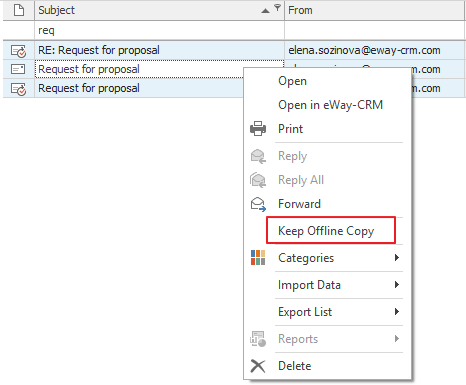466x385 pixels.
Task: Select the RE: Request for proposal row
Action: click(x=233, y=50)
